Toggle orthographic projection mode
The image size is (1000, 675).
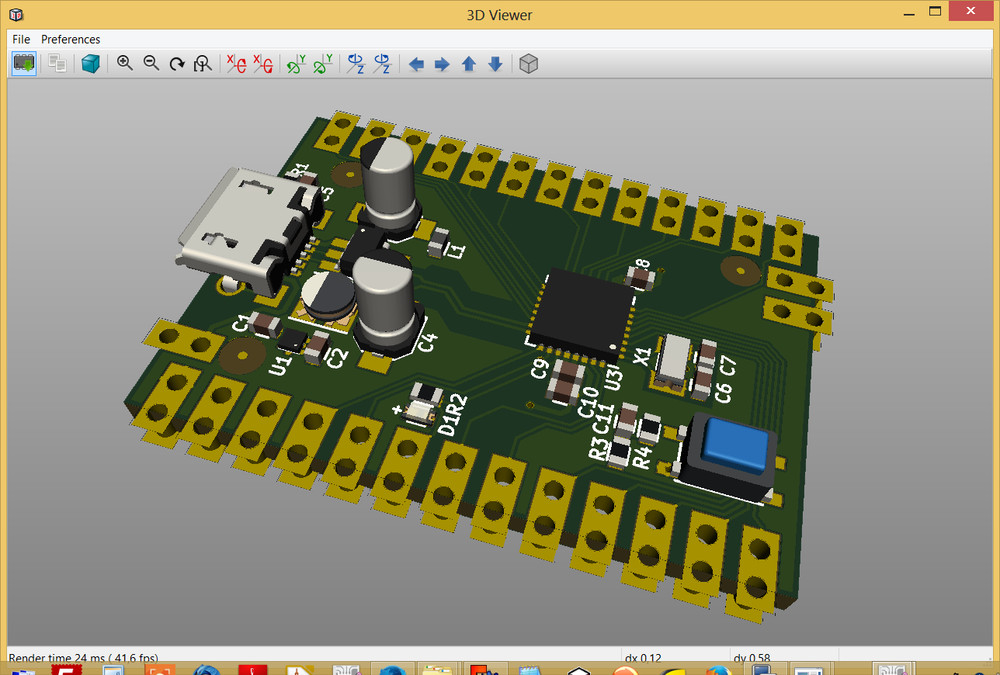click(528, 63)
